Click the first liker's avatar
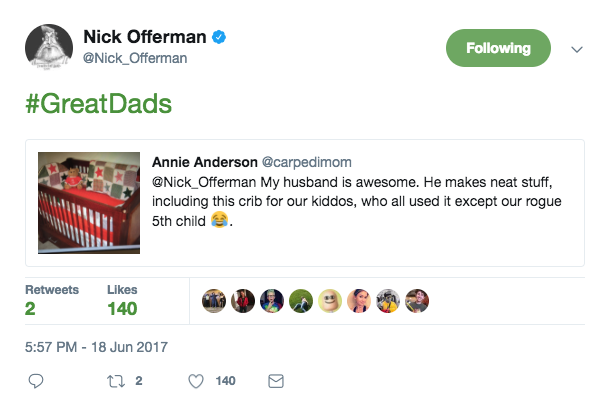 pos(214,301)
